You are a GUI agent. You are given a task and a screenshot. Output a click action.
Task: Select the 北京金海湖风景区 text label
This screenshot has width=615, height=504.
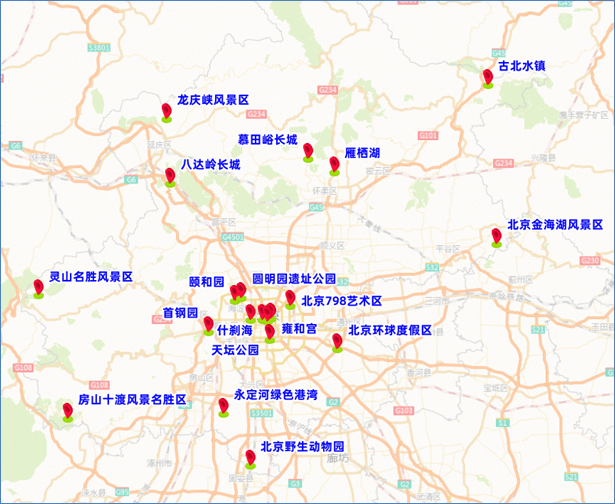pos(555,225)
